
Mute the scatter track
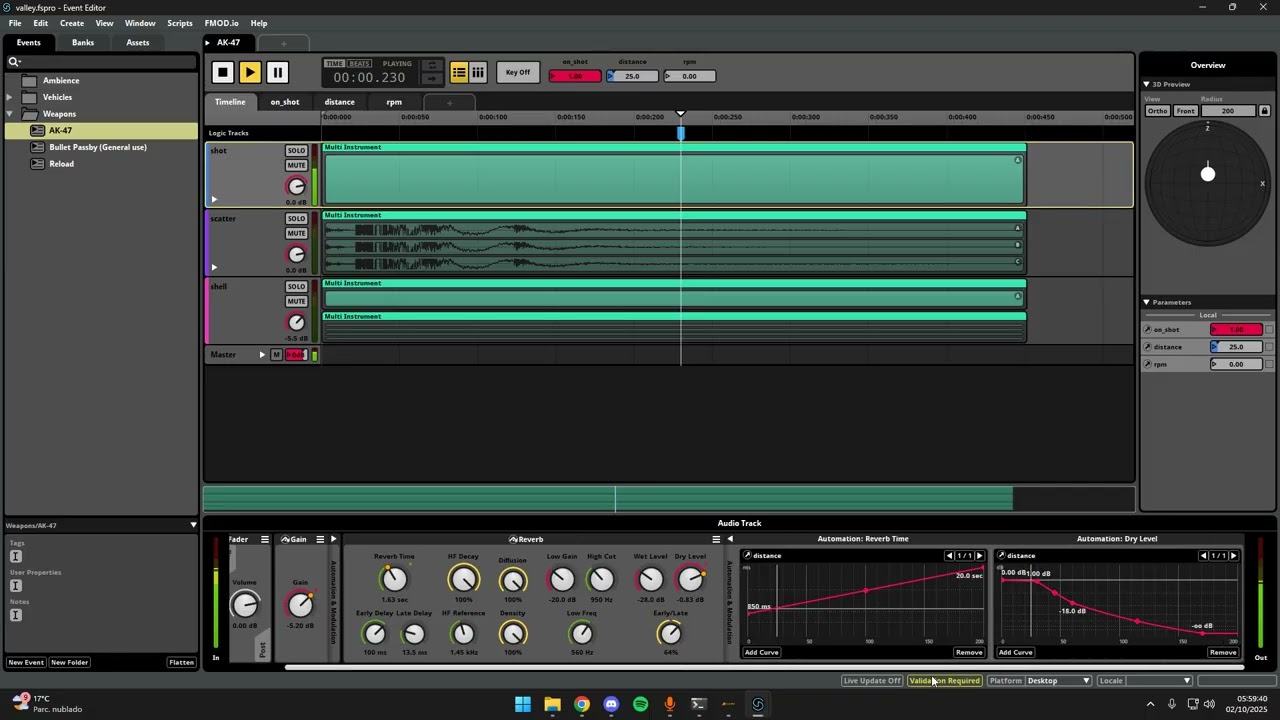[296, 234]
